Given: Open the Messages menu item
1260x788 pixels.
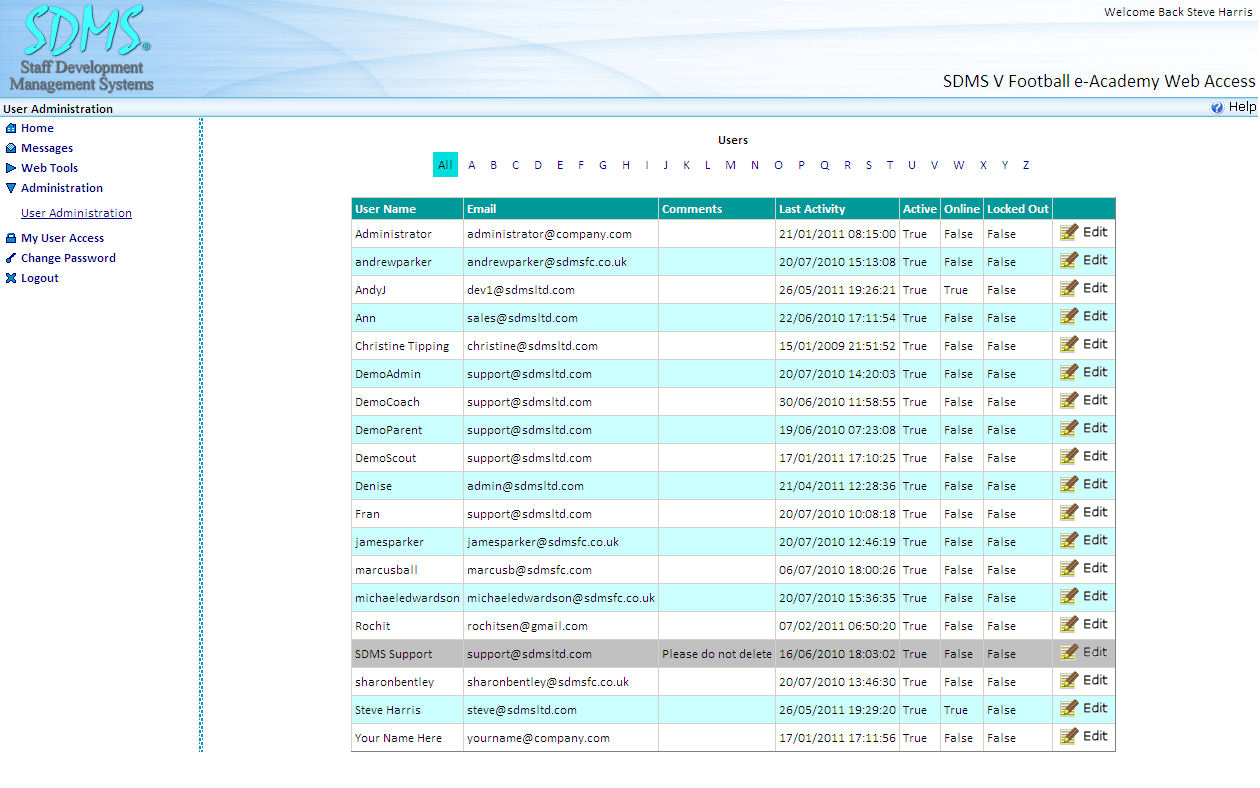Looking at the screenshot, I should coord(47,148).
